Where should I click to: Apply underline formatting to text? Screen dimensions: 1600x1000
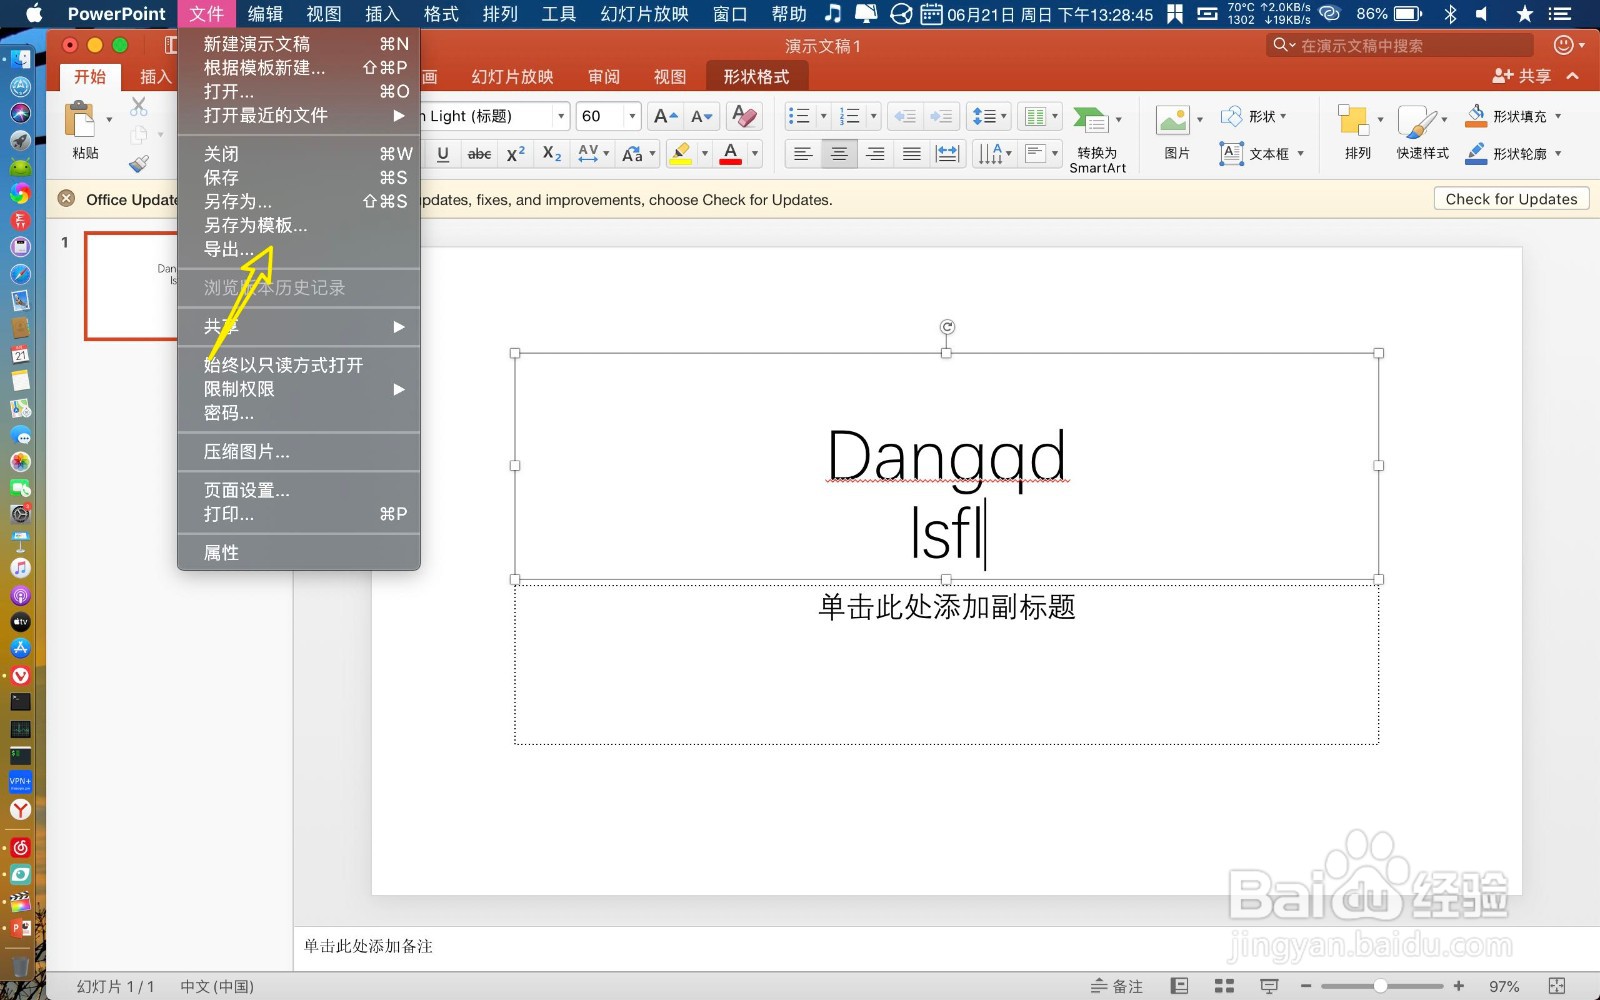click(443, 154)
